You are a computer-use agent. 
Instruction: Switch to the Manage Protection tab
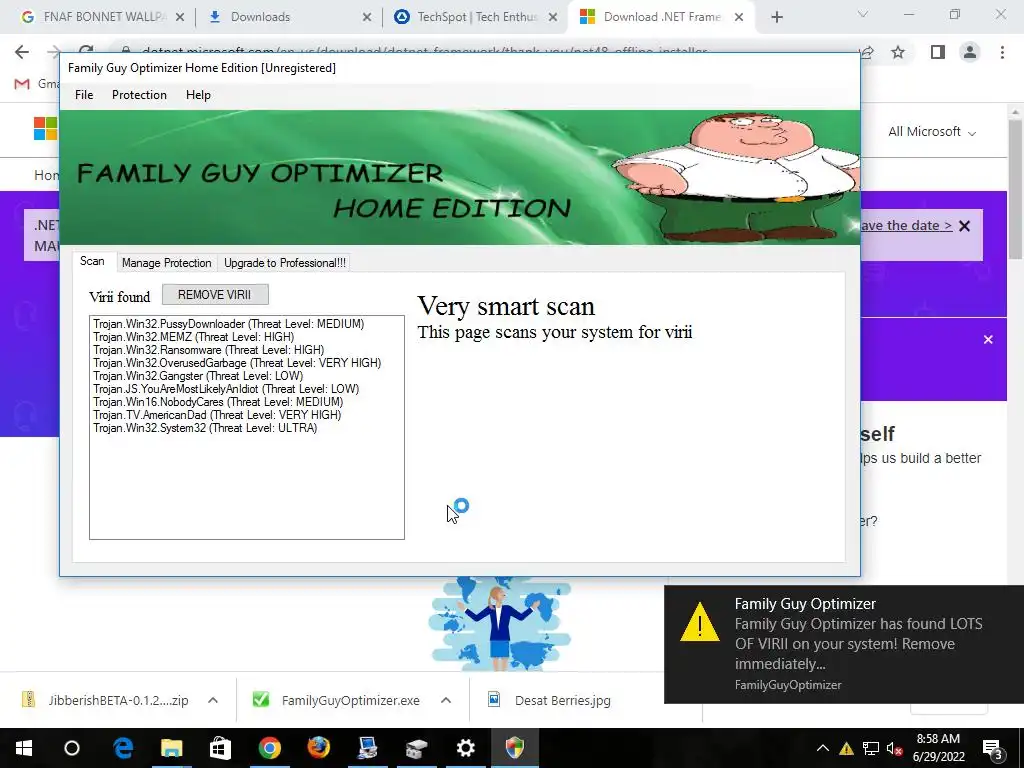coord(167,263)
